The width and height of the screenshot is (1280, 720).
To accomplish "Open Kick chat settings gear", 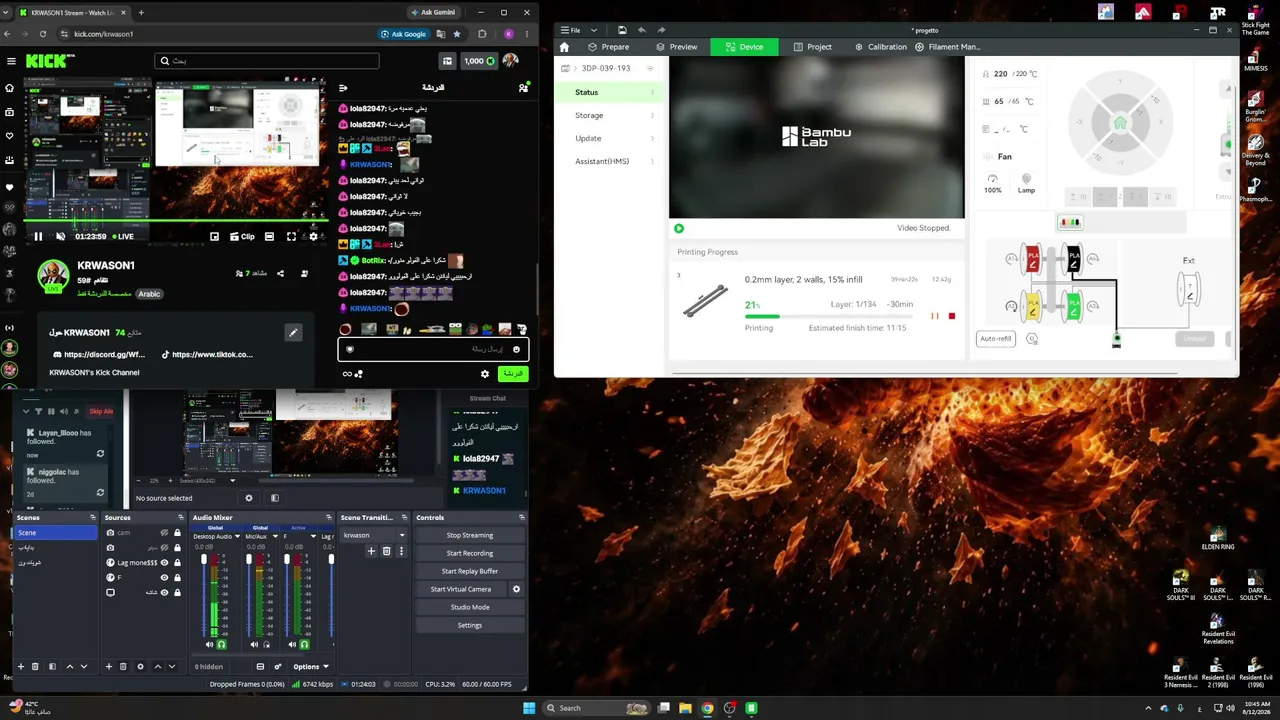I will (485, 374).
